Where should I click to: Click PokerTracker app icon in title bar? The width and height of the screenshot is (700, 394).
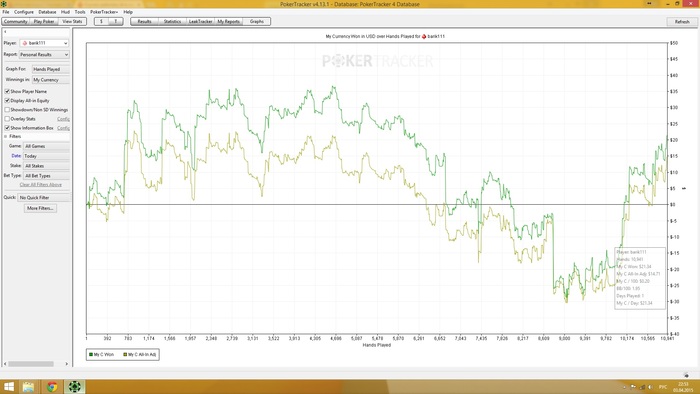(4, 4)
